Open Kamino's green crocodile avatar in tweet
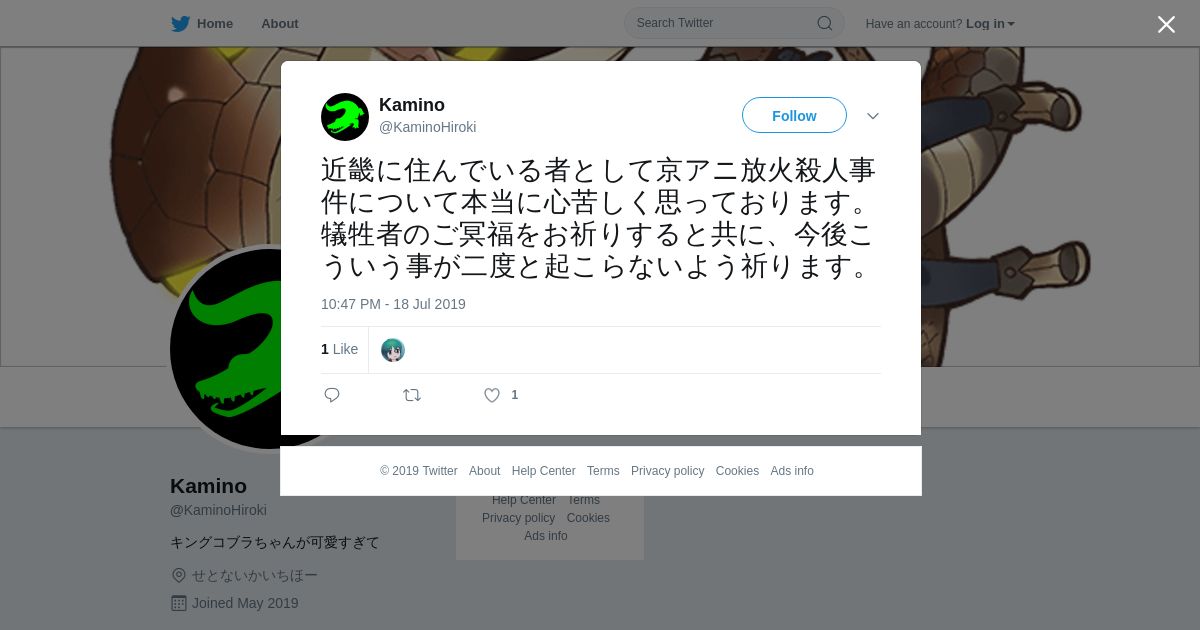The image size is (1200, 630). (345, 117)
